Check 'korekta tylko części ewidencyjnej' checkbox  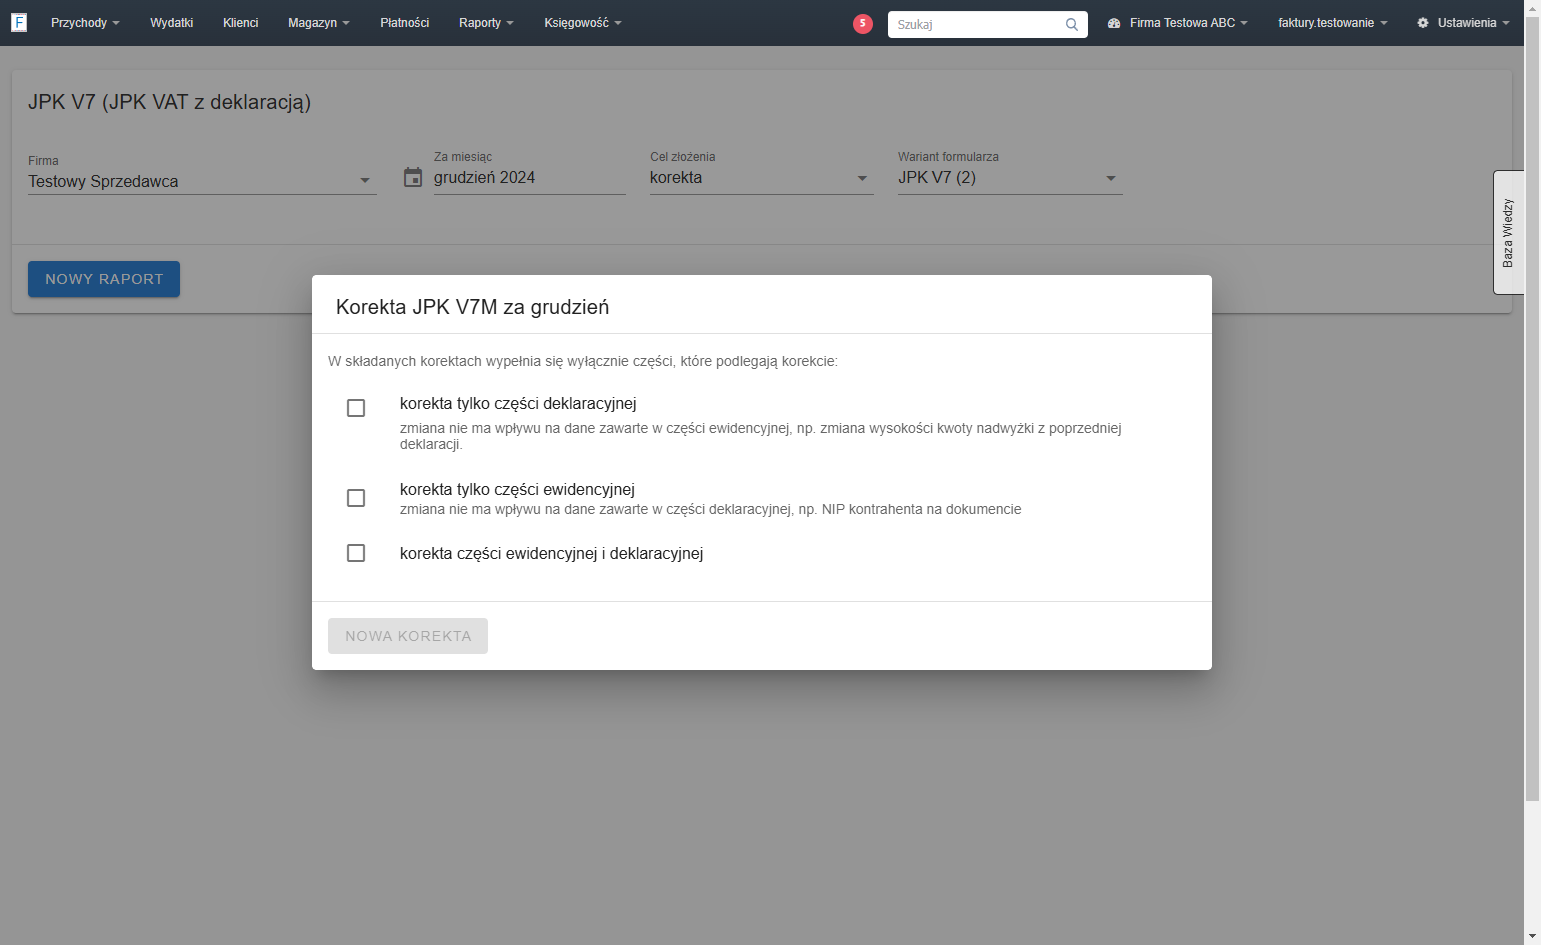356,498
